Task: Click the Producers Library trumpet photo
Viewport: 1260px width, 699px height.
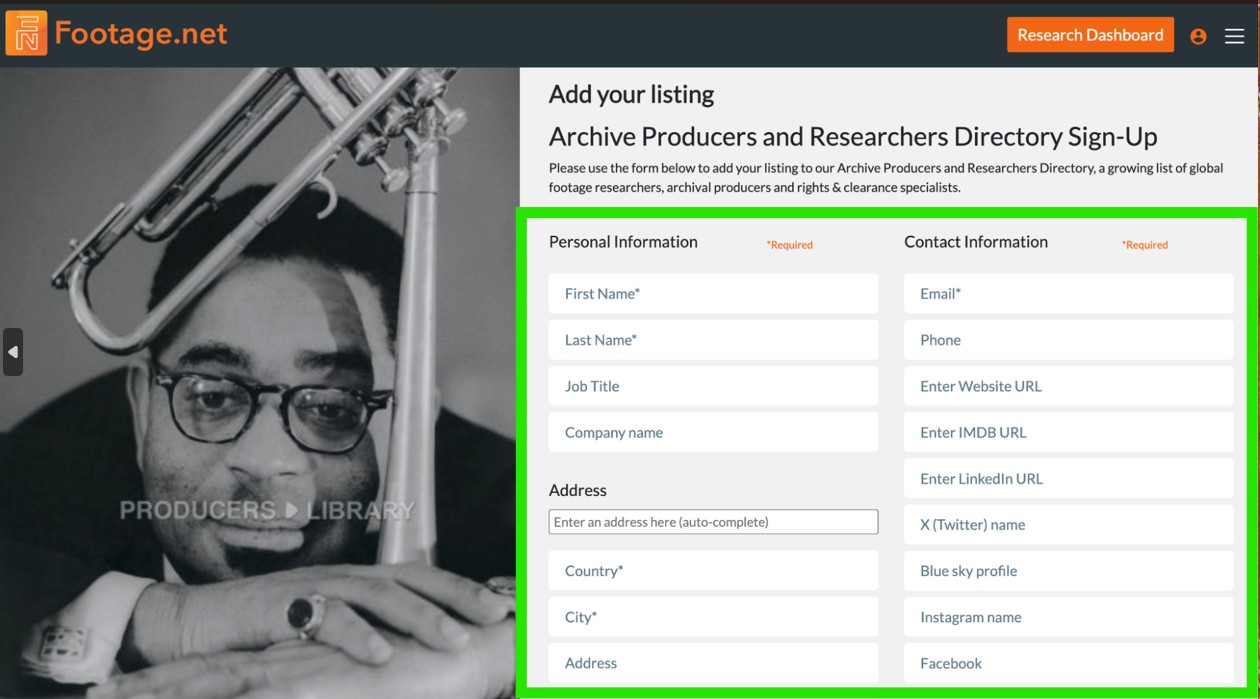Action: 260,383
